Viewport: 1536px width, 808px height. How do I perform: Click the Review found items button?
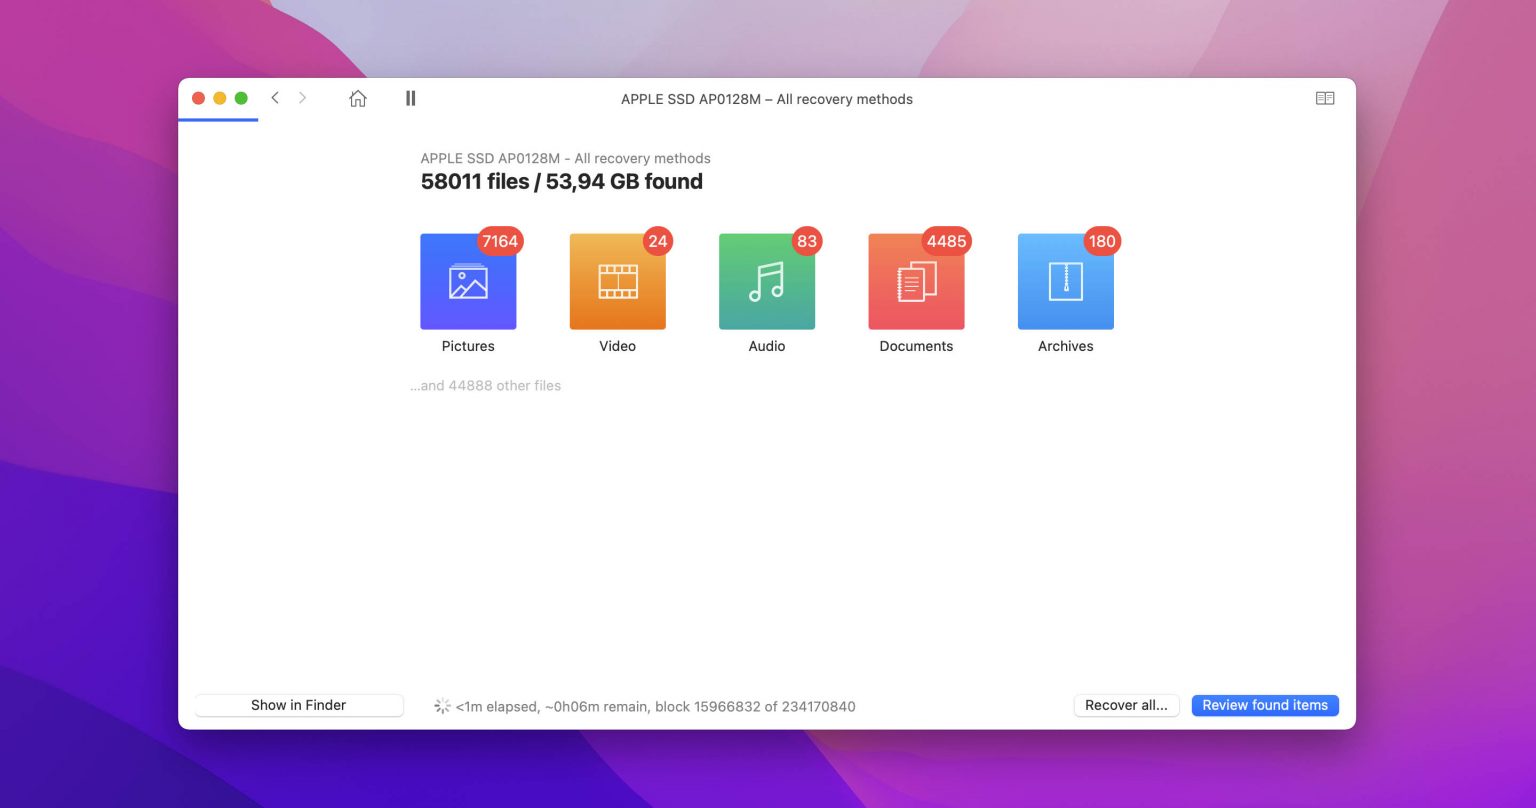click(1265, 705)
